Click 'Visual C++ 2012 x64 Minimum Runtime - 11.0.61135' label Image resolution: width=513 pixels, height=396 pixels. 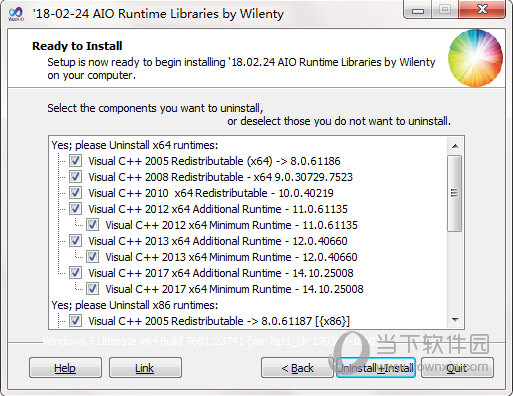231,225
